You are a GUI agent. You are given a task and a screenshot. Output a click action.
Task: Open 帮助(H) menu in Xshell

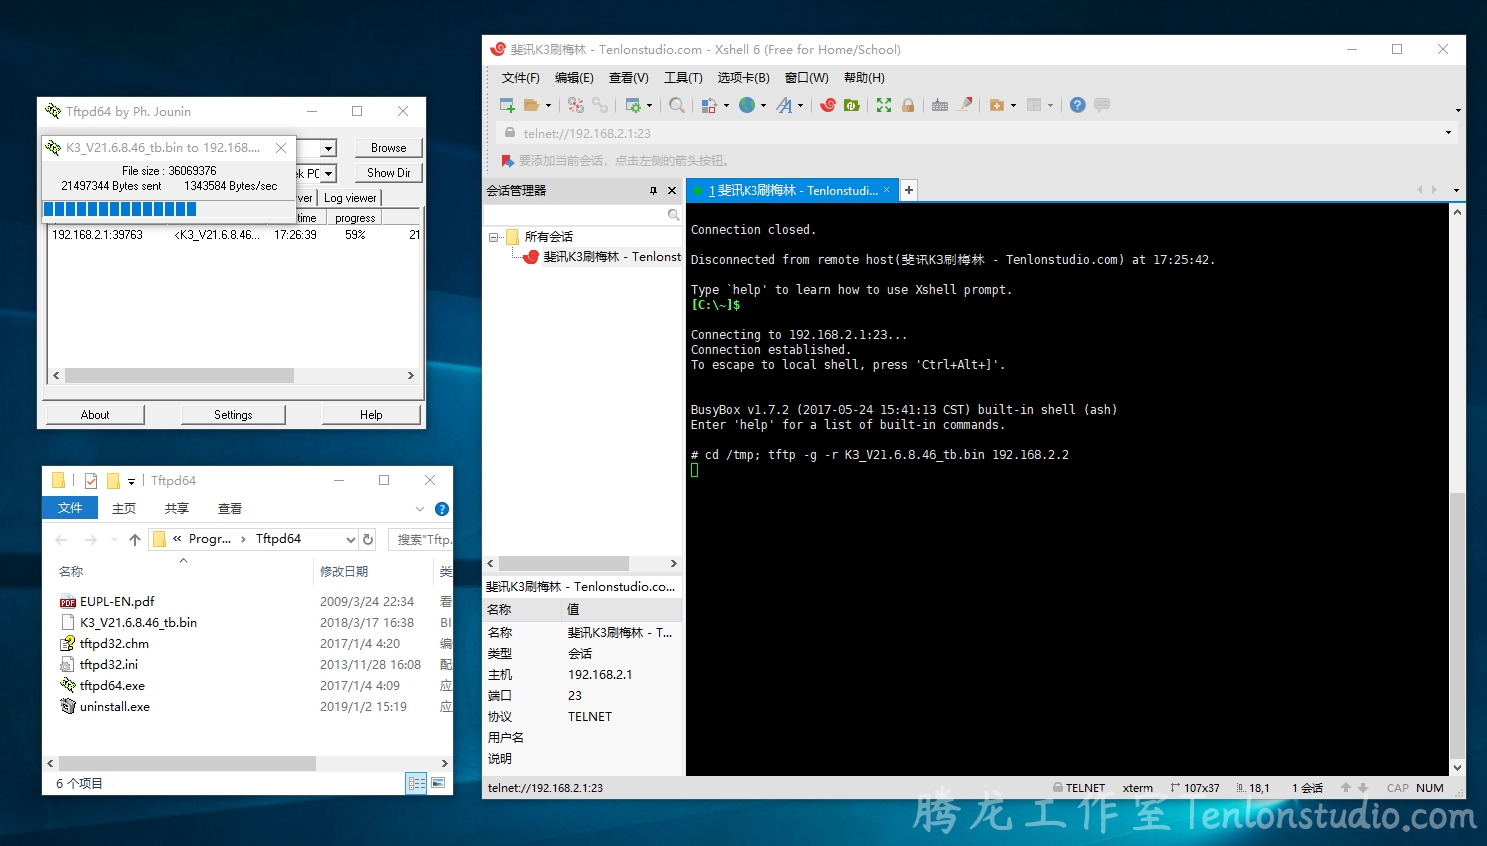[x=864, y=78]
